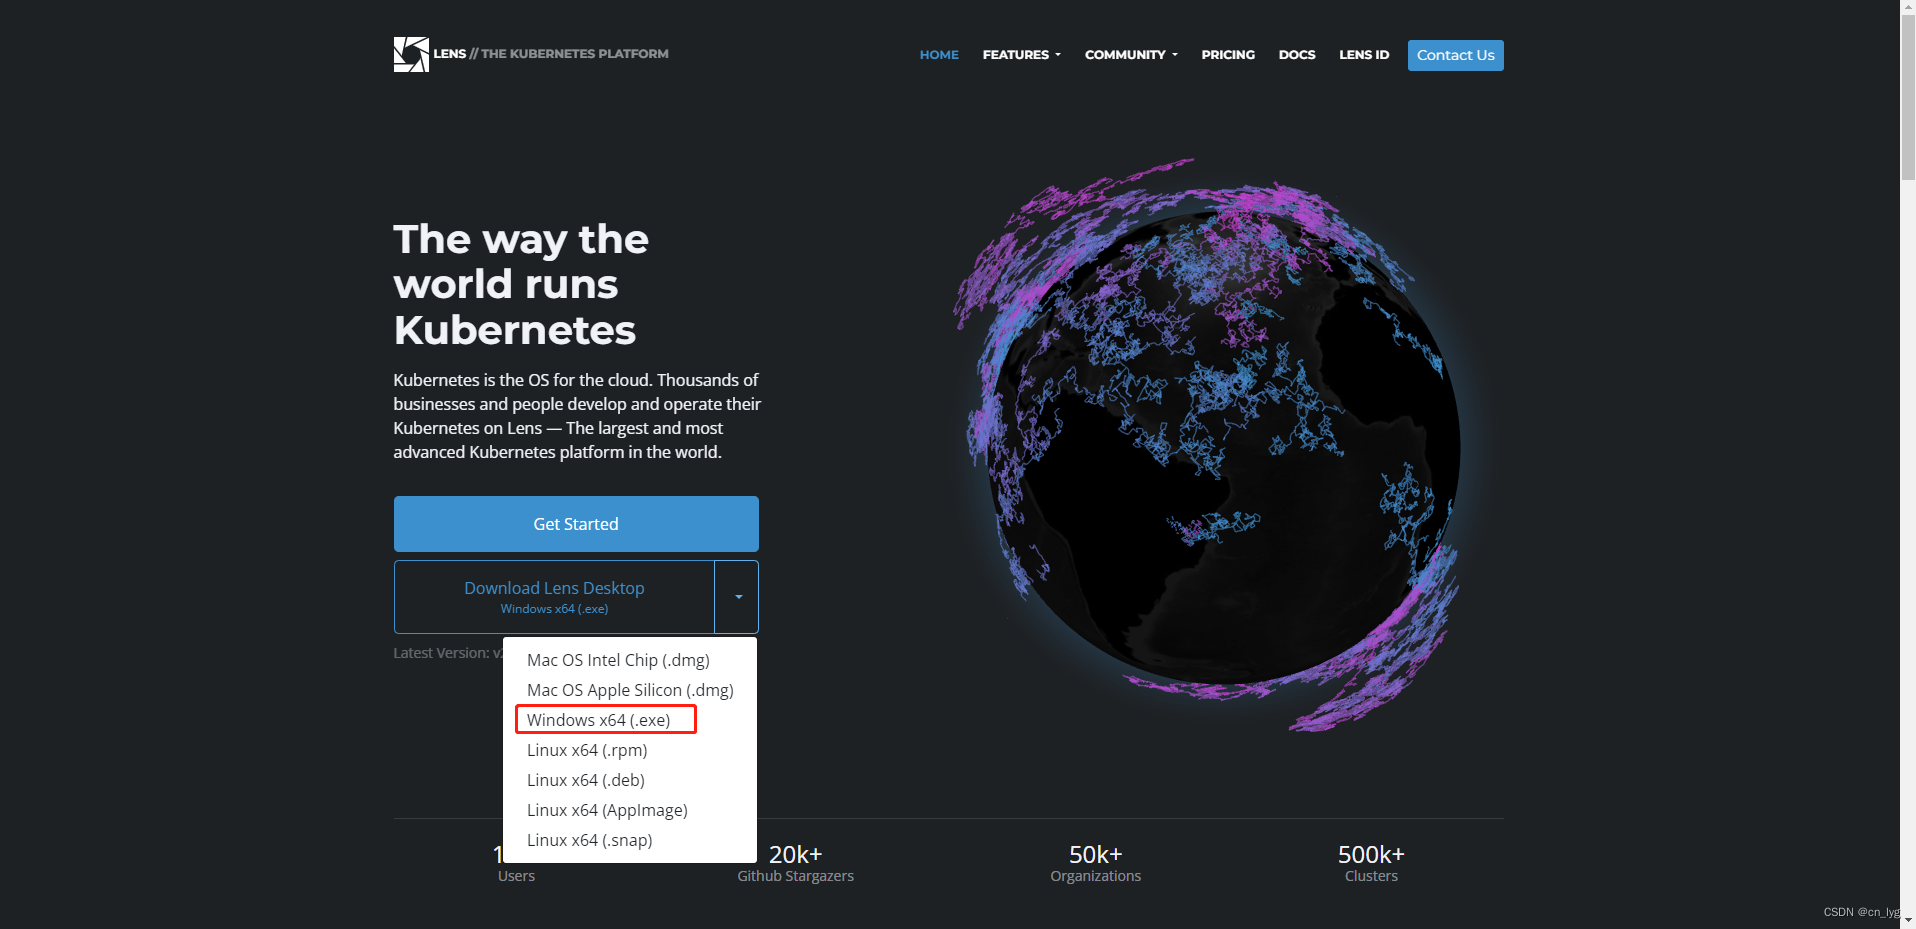Click the Get Started button

click(x=576, y=524)
